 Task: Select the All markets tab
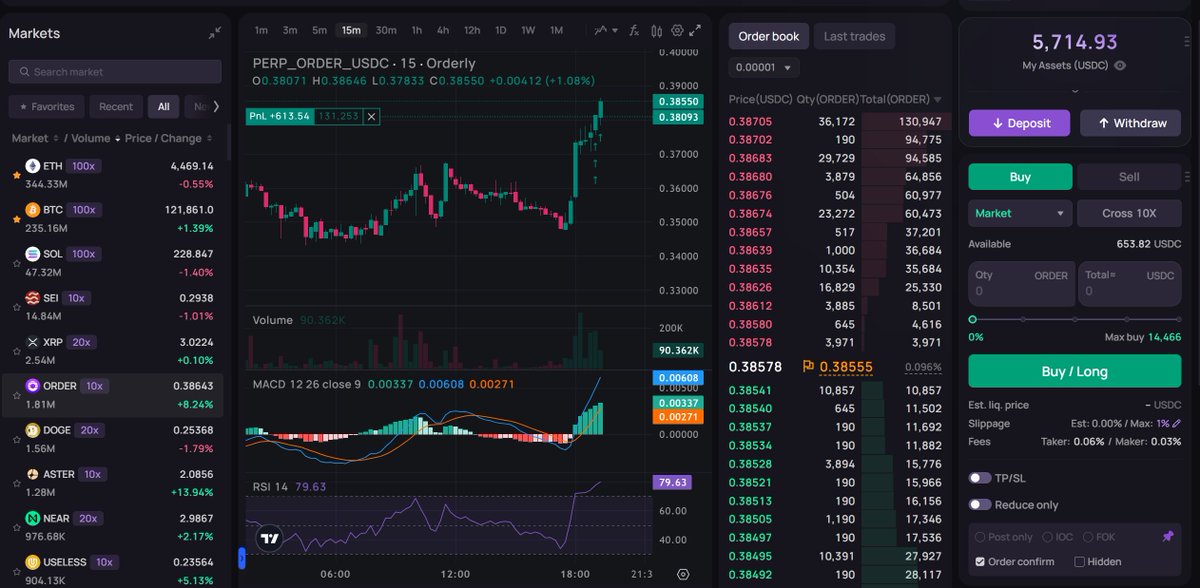(163, 106)
